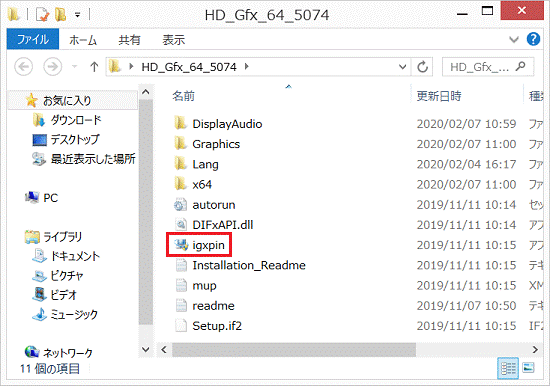
Task: Open Customize Quick Access Toolbar dropdown
Action: pos(78,15)
